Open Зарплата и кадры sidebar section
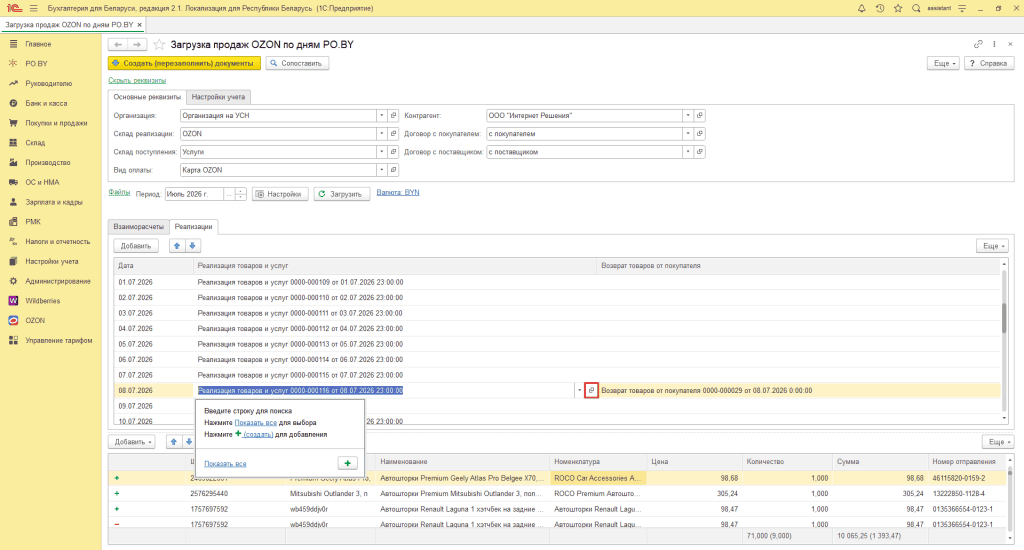1024x550 pixels. pos(54,202)
